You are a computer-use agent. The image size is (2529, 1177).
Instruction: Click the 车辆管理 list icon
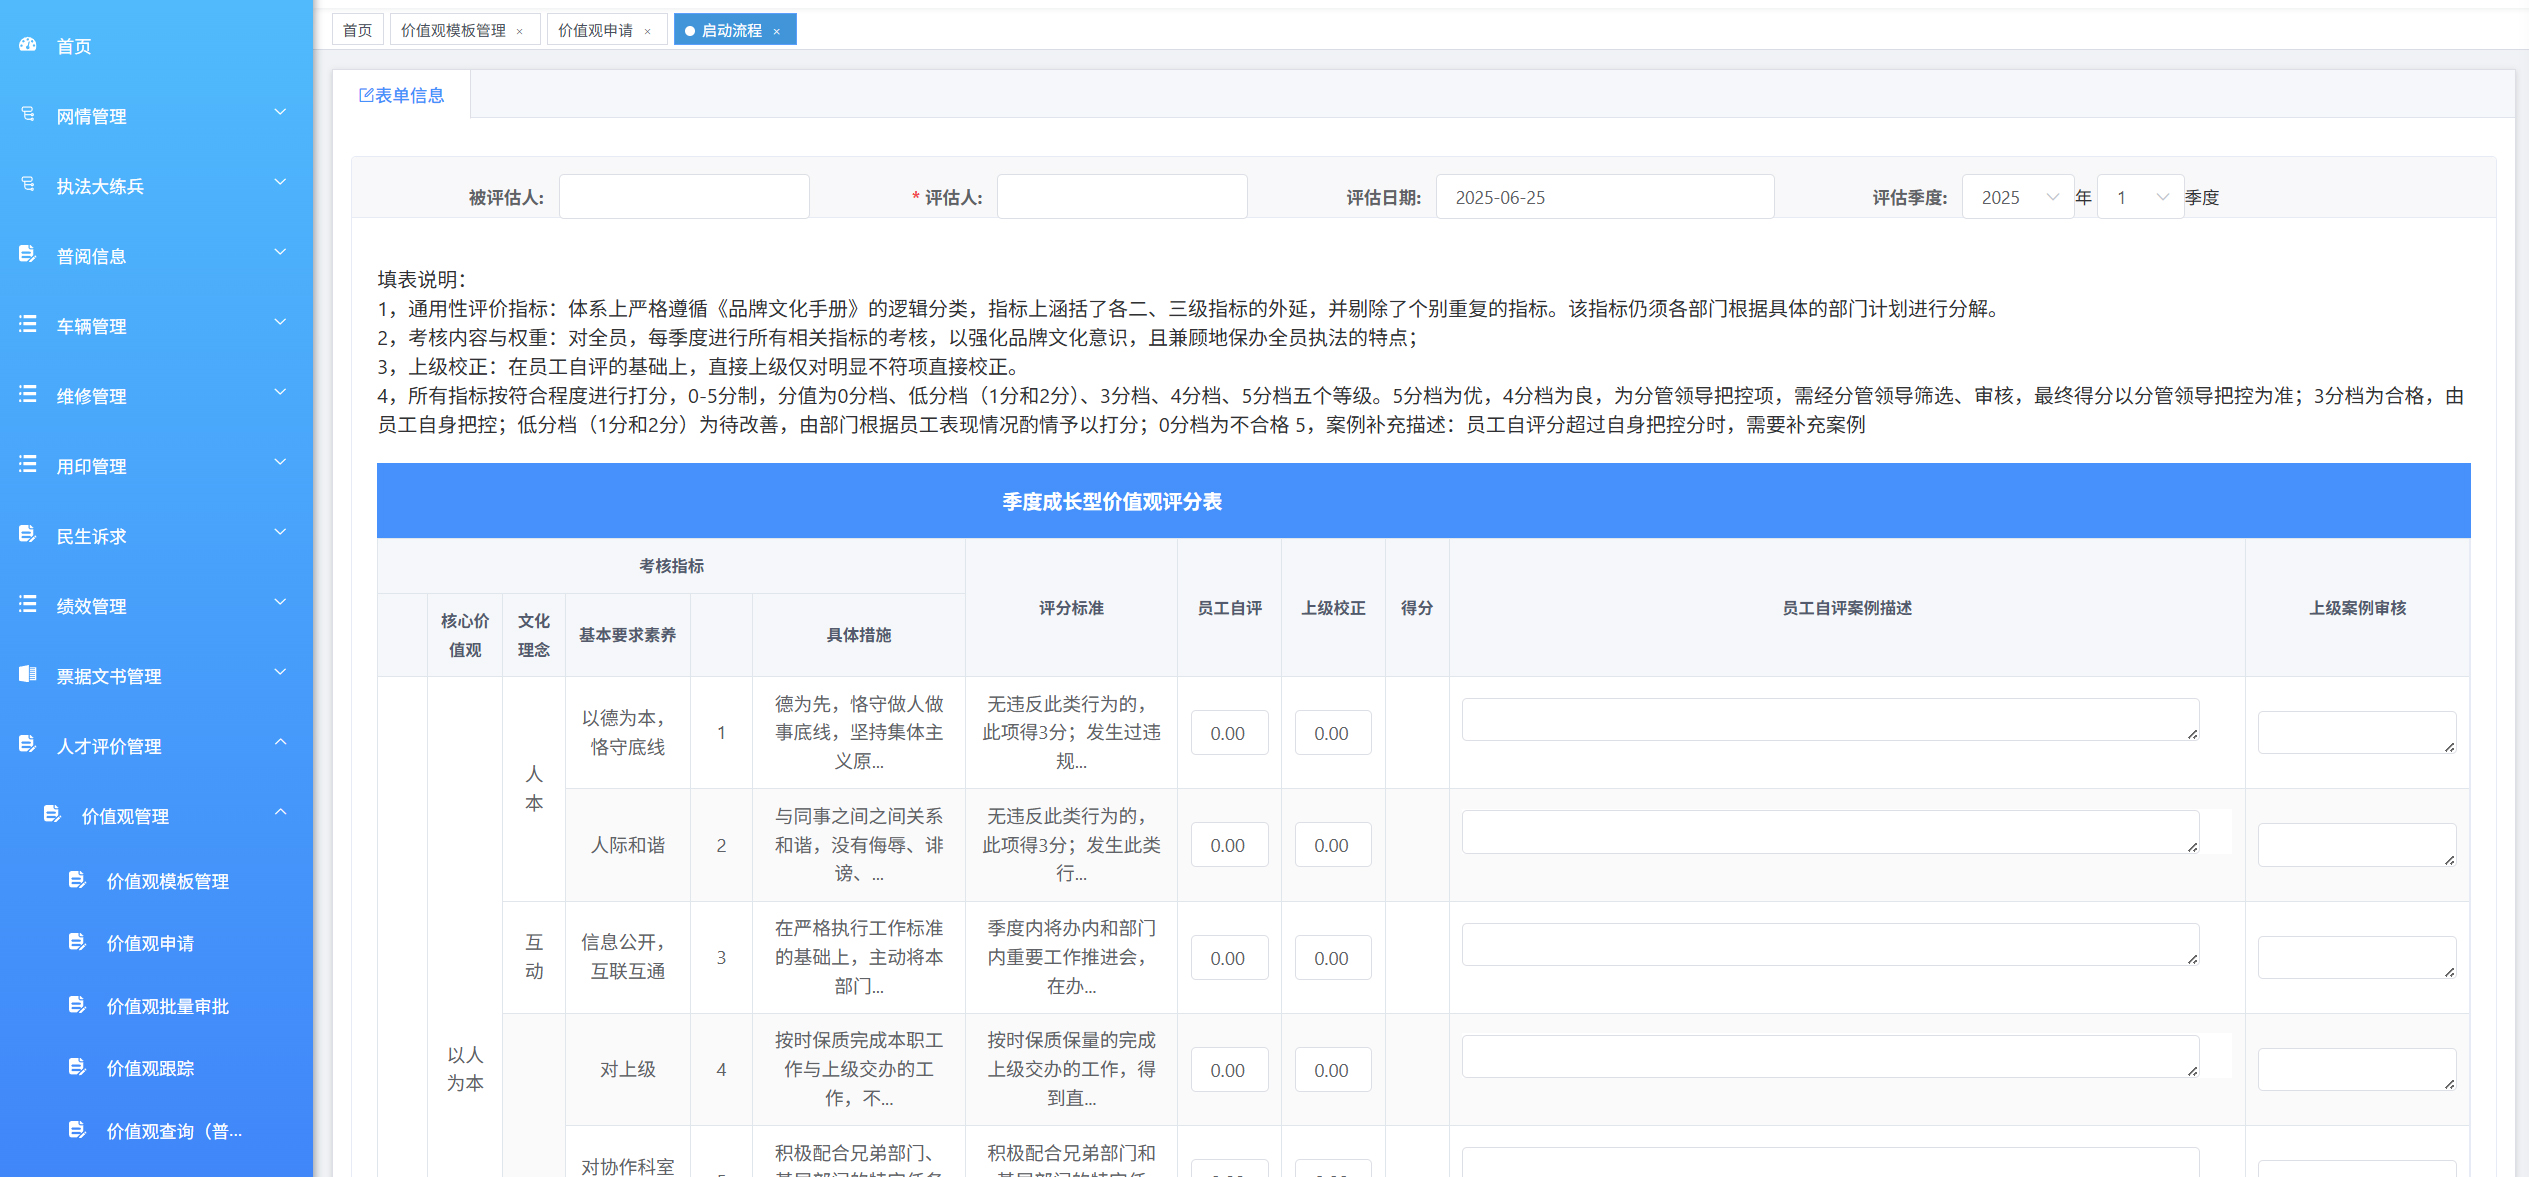click(28, 325)
